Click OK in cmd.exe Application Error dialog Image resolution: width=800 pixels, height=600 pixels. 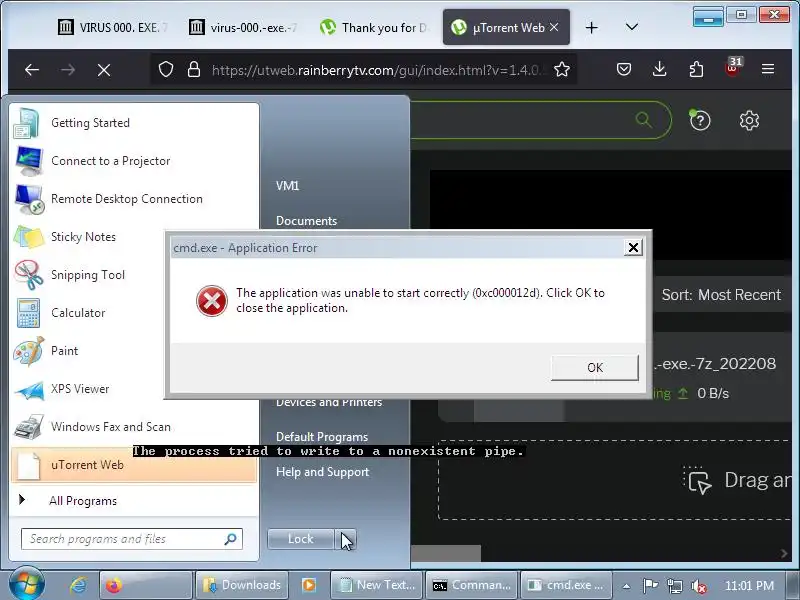click(594, 367)
